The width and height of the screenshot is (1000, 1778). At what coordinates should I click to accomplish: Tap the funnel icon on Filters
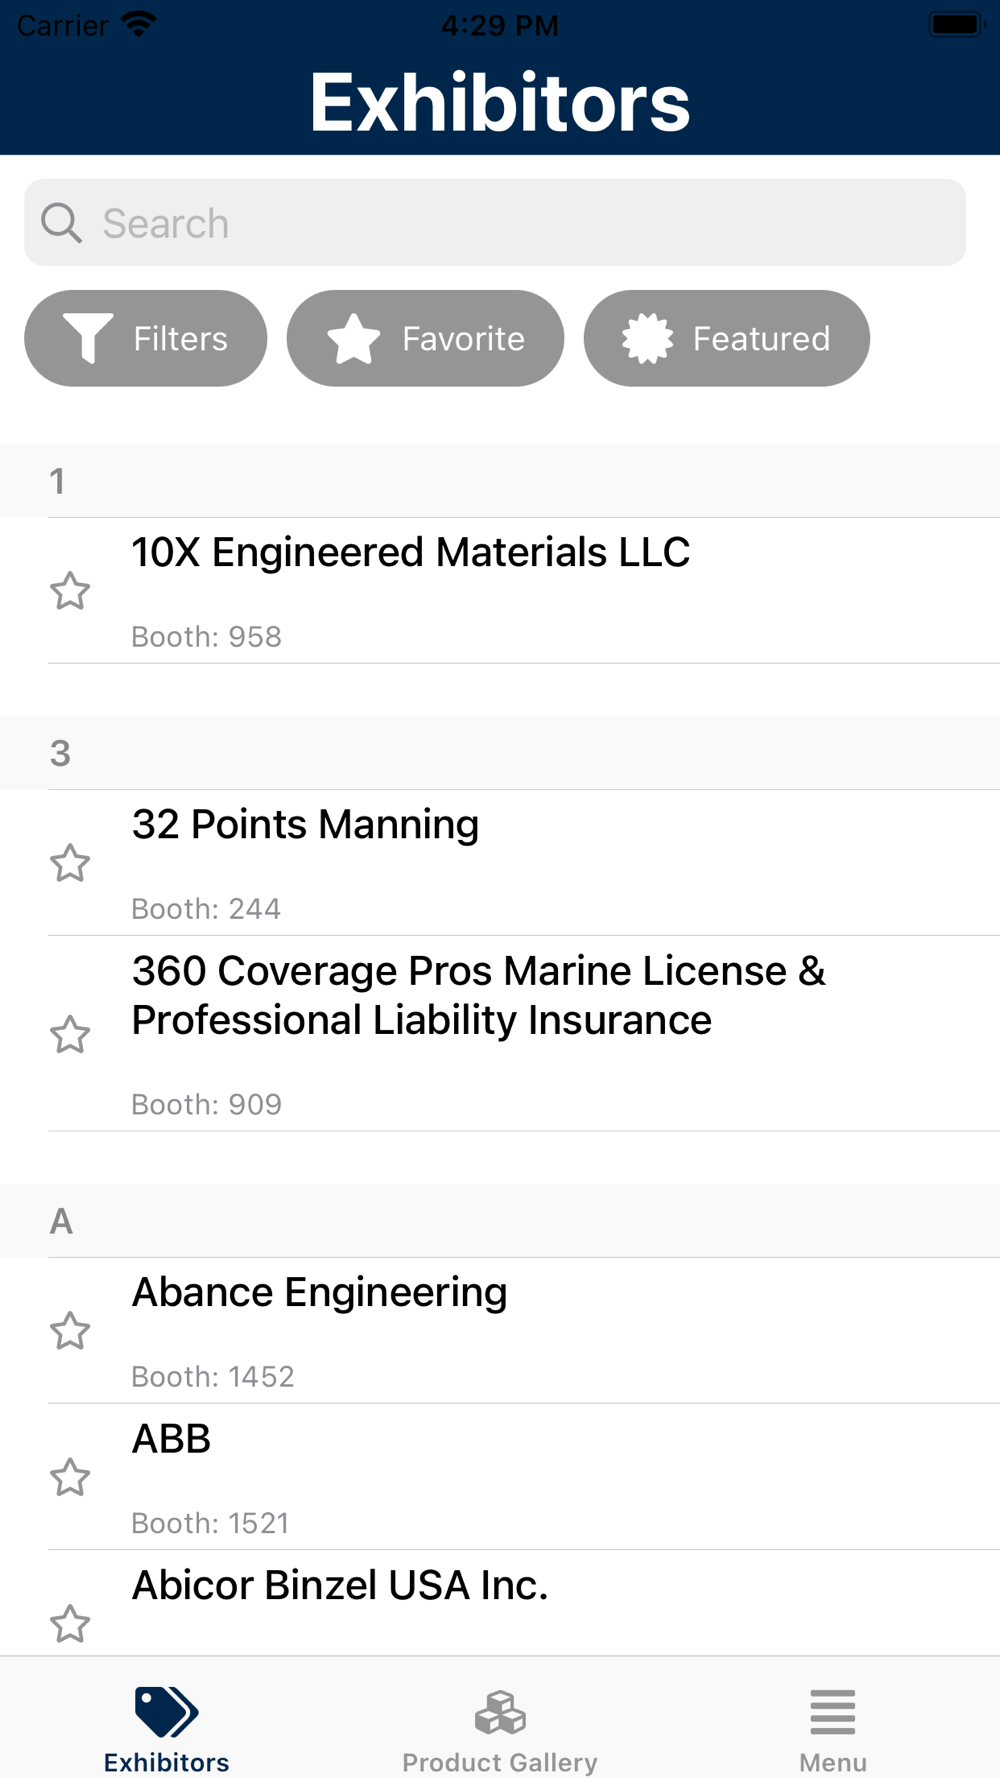pyautogui.click(x=88, y=338)
